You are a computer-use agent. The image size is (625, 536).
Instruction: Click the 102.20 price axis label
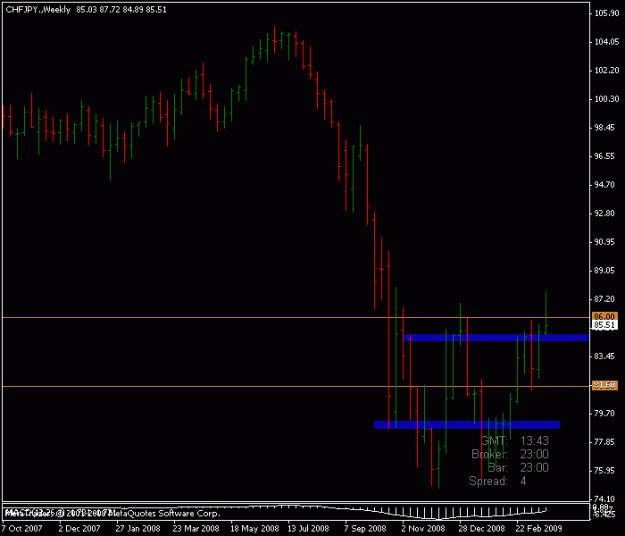(x=607, y=70)
